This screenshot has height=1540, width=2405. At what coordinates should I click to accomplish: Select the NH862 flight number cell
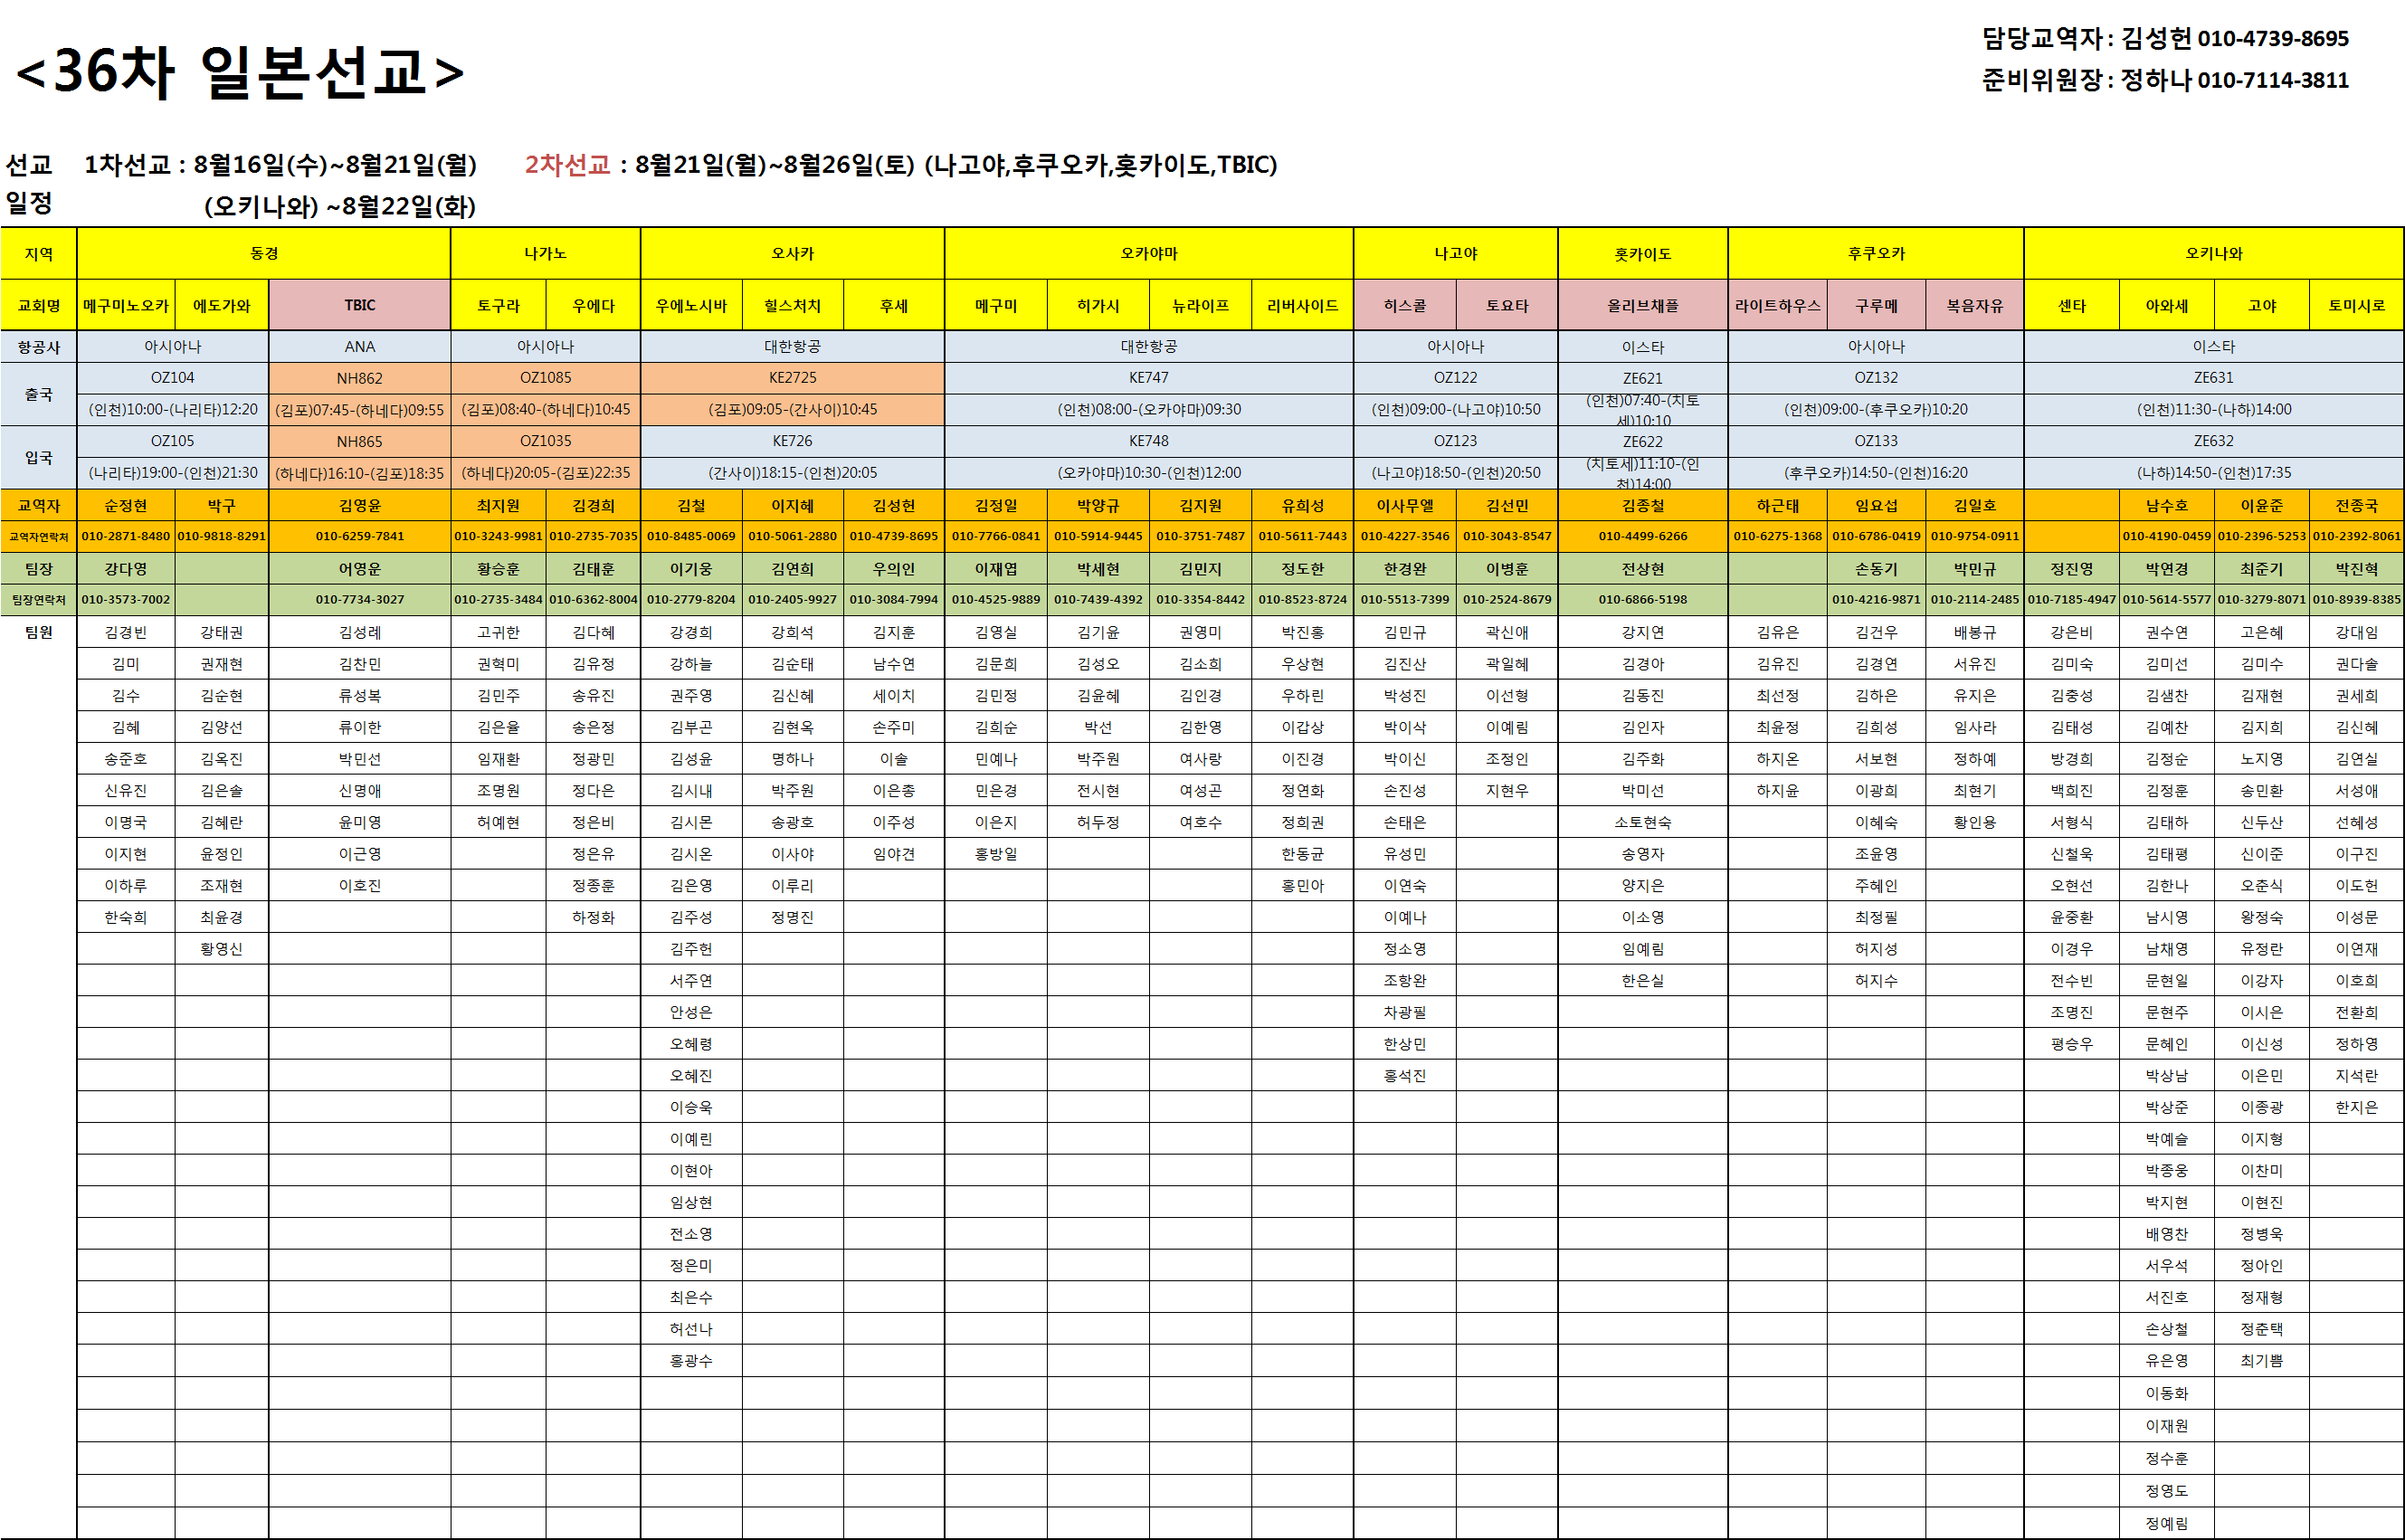(x=359, y=378)
